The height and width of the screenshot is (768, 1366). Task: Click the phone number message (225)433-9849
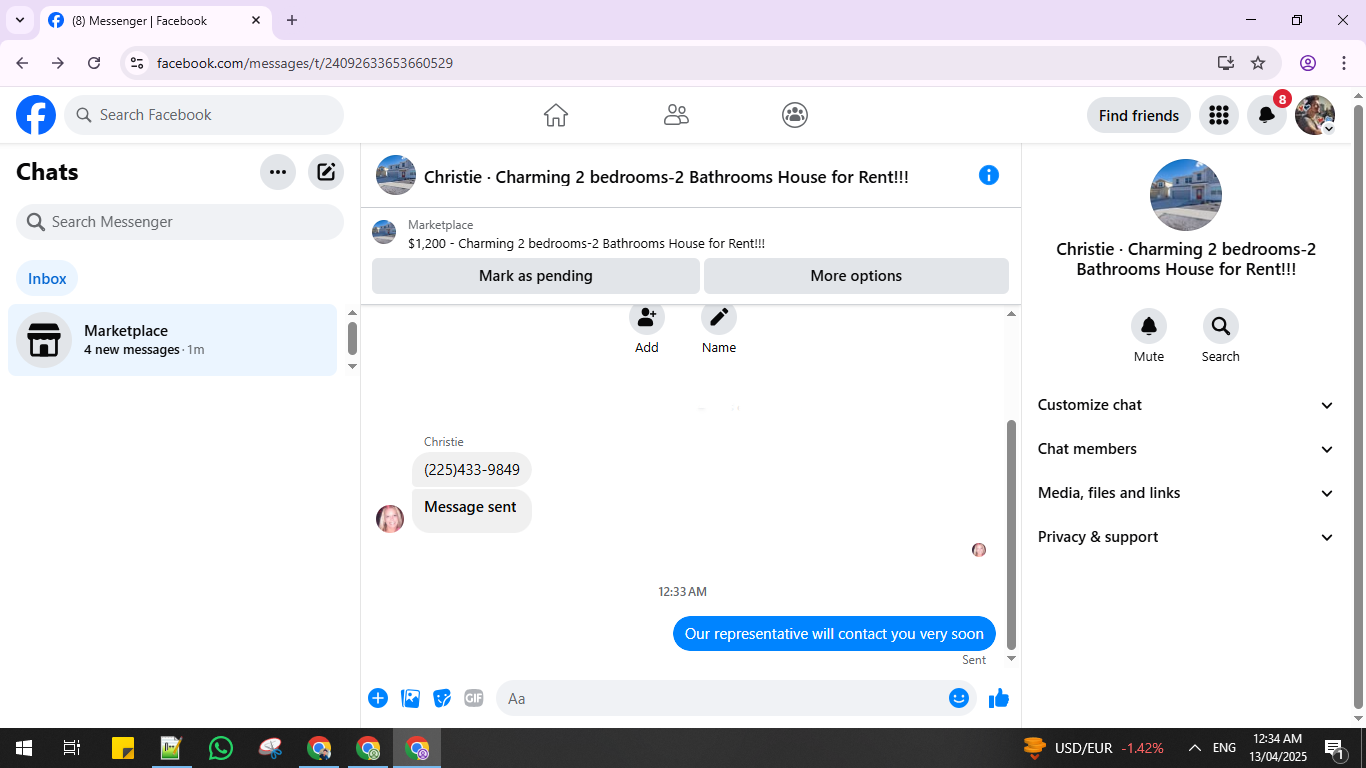(472, 470)
